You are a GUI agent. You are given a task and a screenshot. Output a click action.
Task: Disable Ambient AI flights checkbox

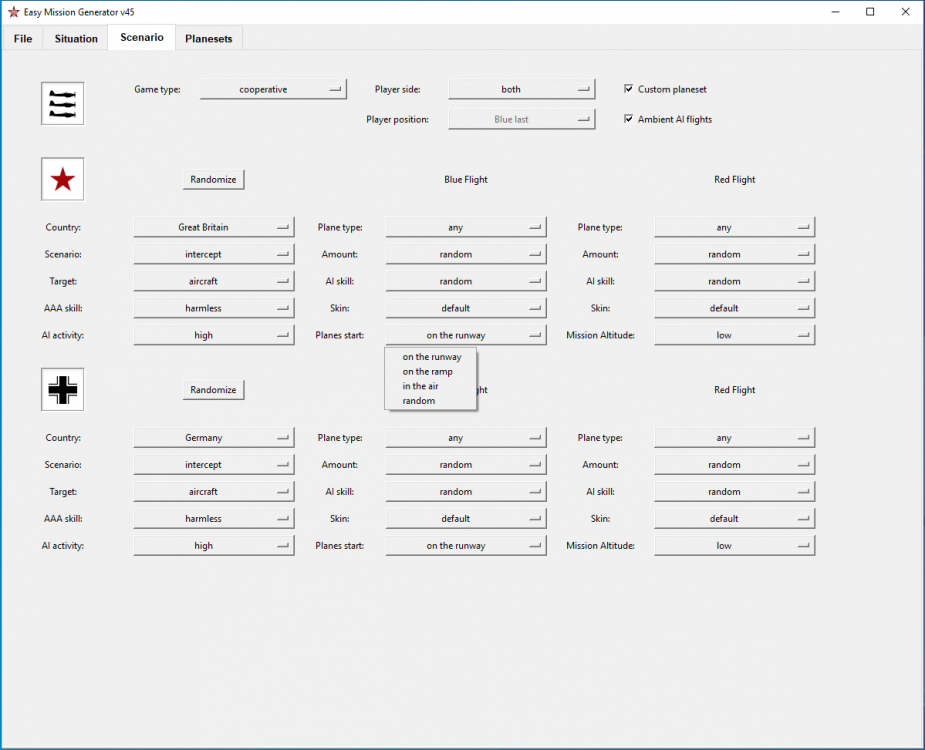pos(628,119)
